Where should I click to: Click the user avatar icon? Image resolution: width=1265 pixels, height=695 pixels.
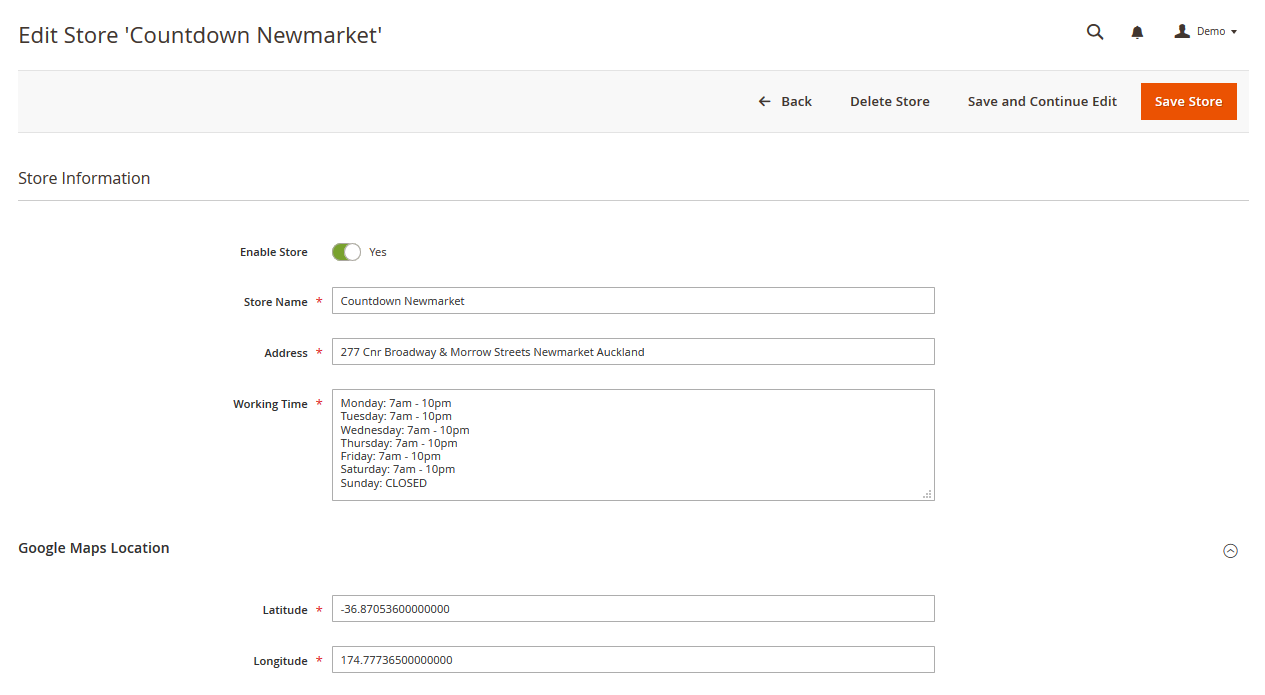pos(1182,32)
